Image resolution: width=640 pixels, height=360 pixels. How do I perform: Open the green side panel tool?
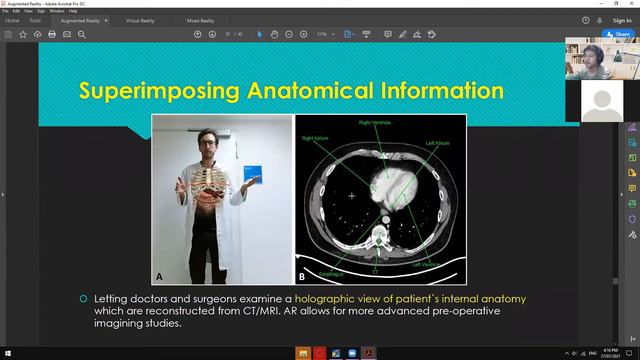pyautogui.click(x=632, y=158)
